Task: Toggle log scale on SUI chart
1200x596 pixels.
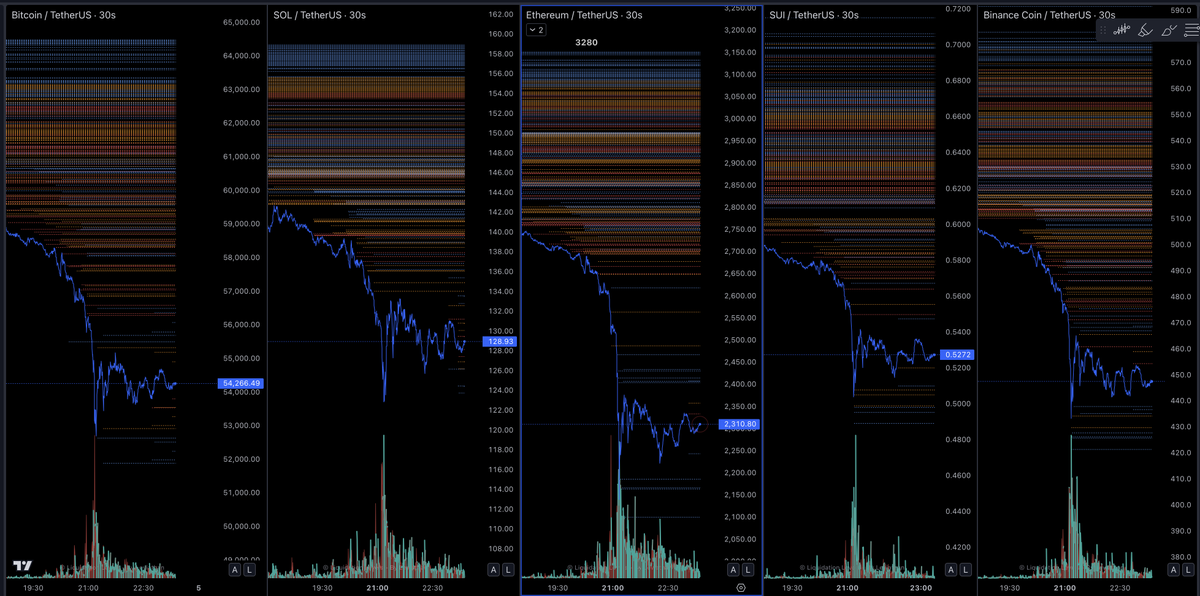Action: pyautogui.click(x=964, y=569)
